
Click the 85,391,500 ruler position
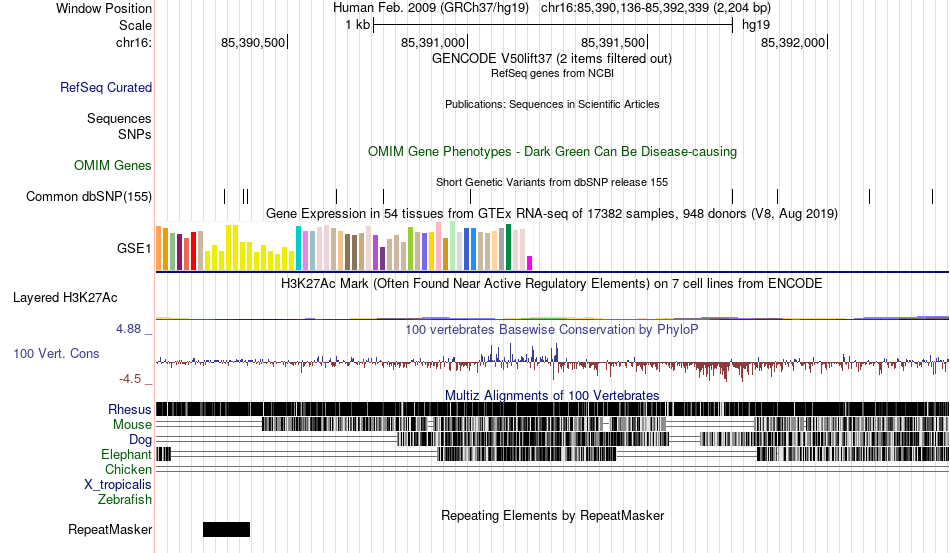[614, 42]
